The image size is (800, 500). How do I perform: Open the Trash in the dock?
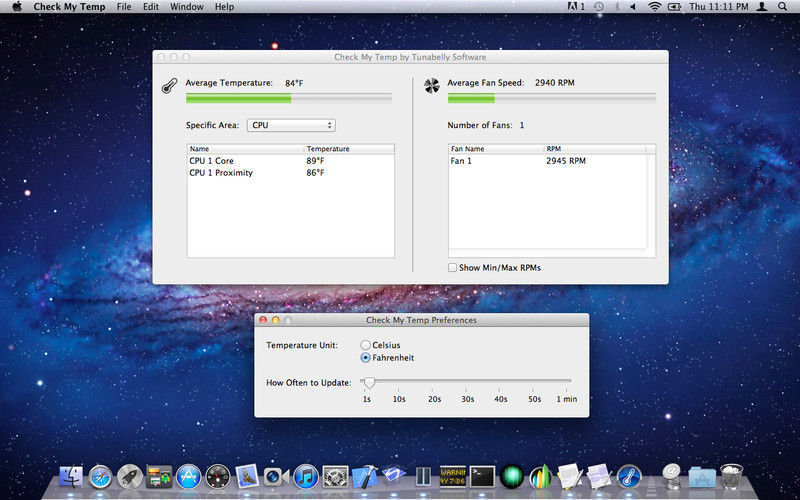(732, 477)
